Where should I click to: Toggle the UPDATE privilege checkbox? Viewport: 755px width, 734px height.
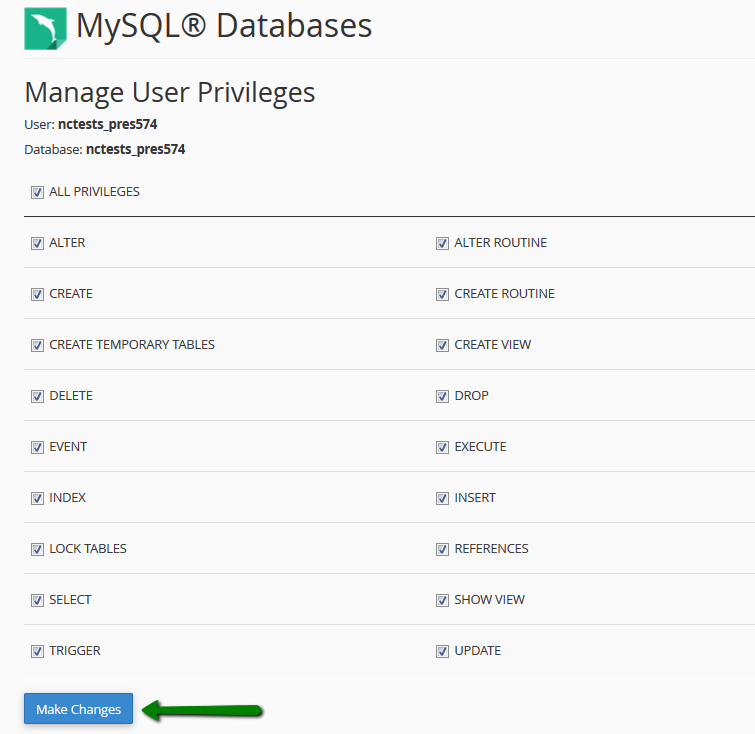pos(442,652)
